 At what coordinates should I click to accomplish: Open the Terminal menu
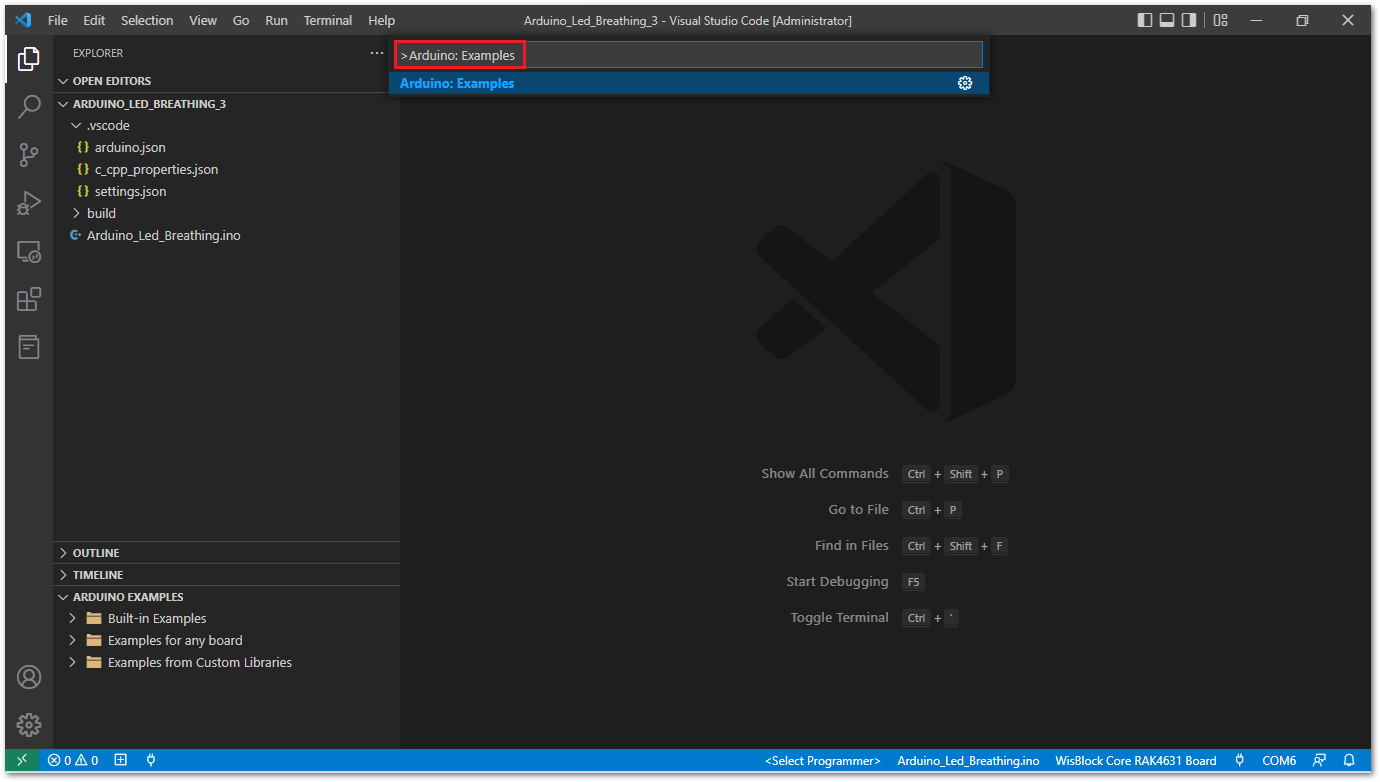tap(328, 20)
